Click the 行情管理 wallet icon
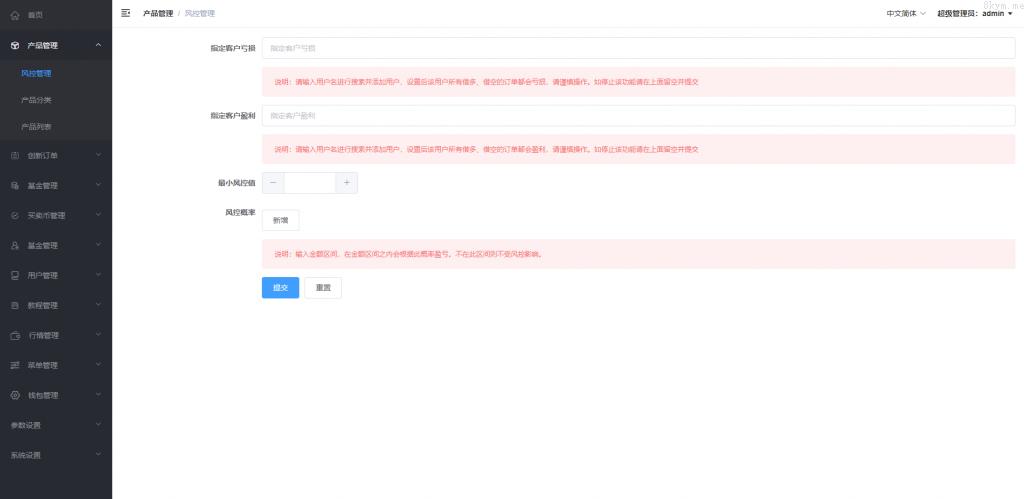The height and width of the screenshot is (499, 1024). point(15,335)
